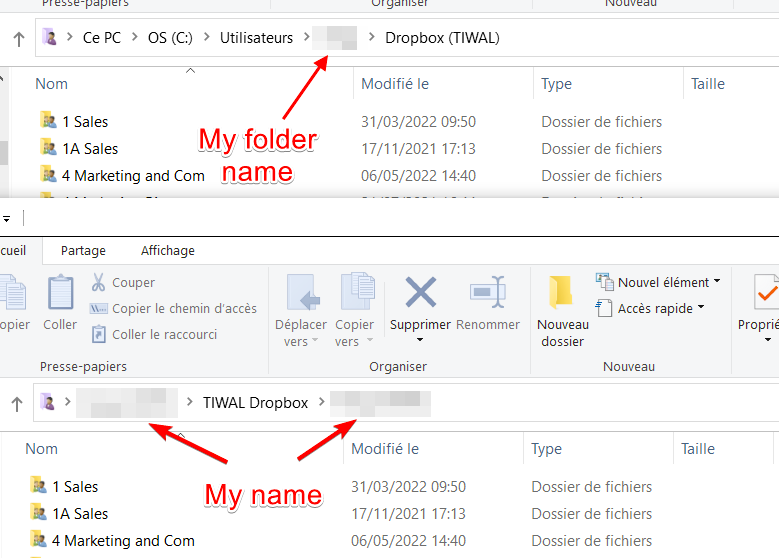779x558 pixels.
Task: Open the Nouvel élément dropdown
Action: 717,281
